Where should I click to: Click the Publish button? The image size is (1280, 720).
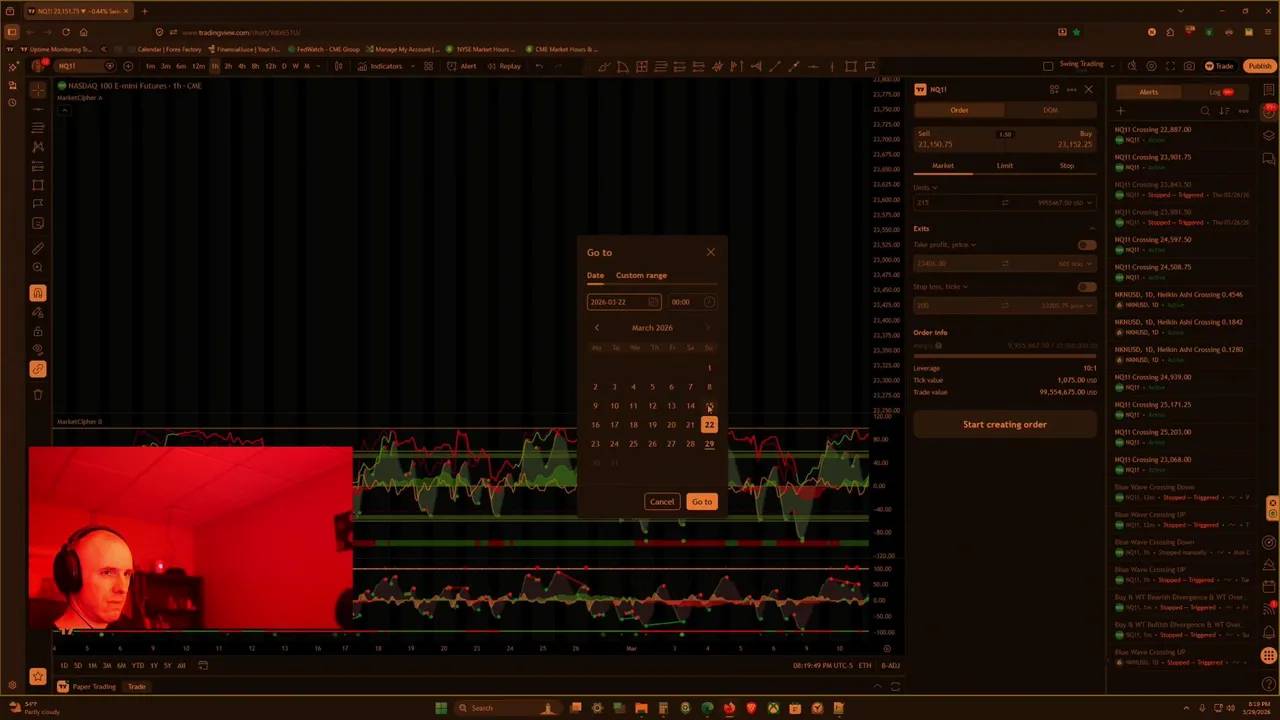pos(1259,66)
